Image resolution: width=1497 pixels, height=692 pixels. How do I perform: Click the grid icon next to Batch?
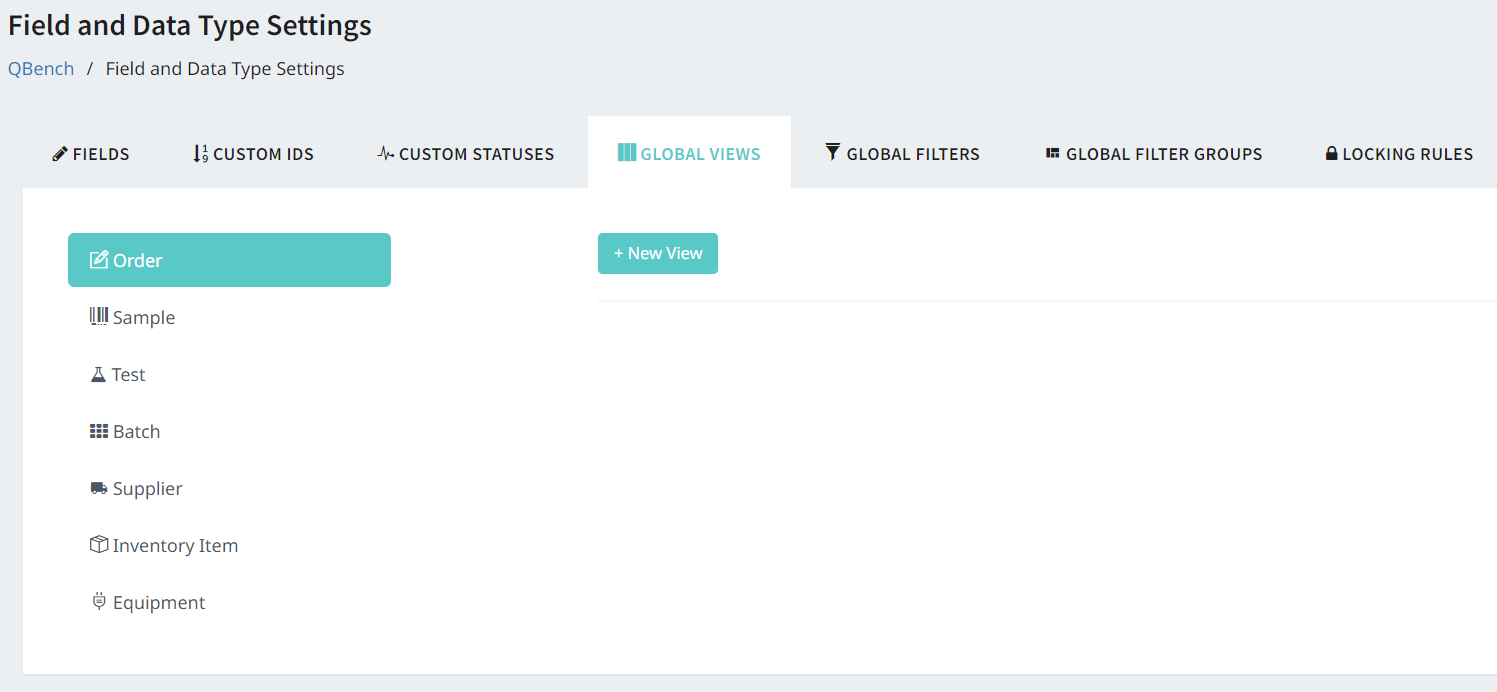point(98,431)
